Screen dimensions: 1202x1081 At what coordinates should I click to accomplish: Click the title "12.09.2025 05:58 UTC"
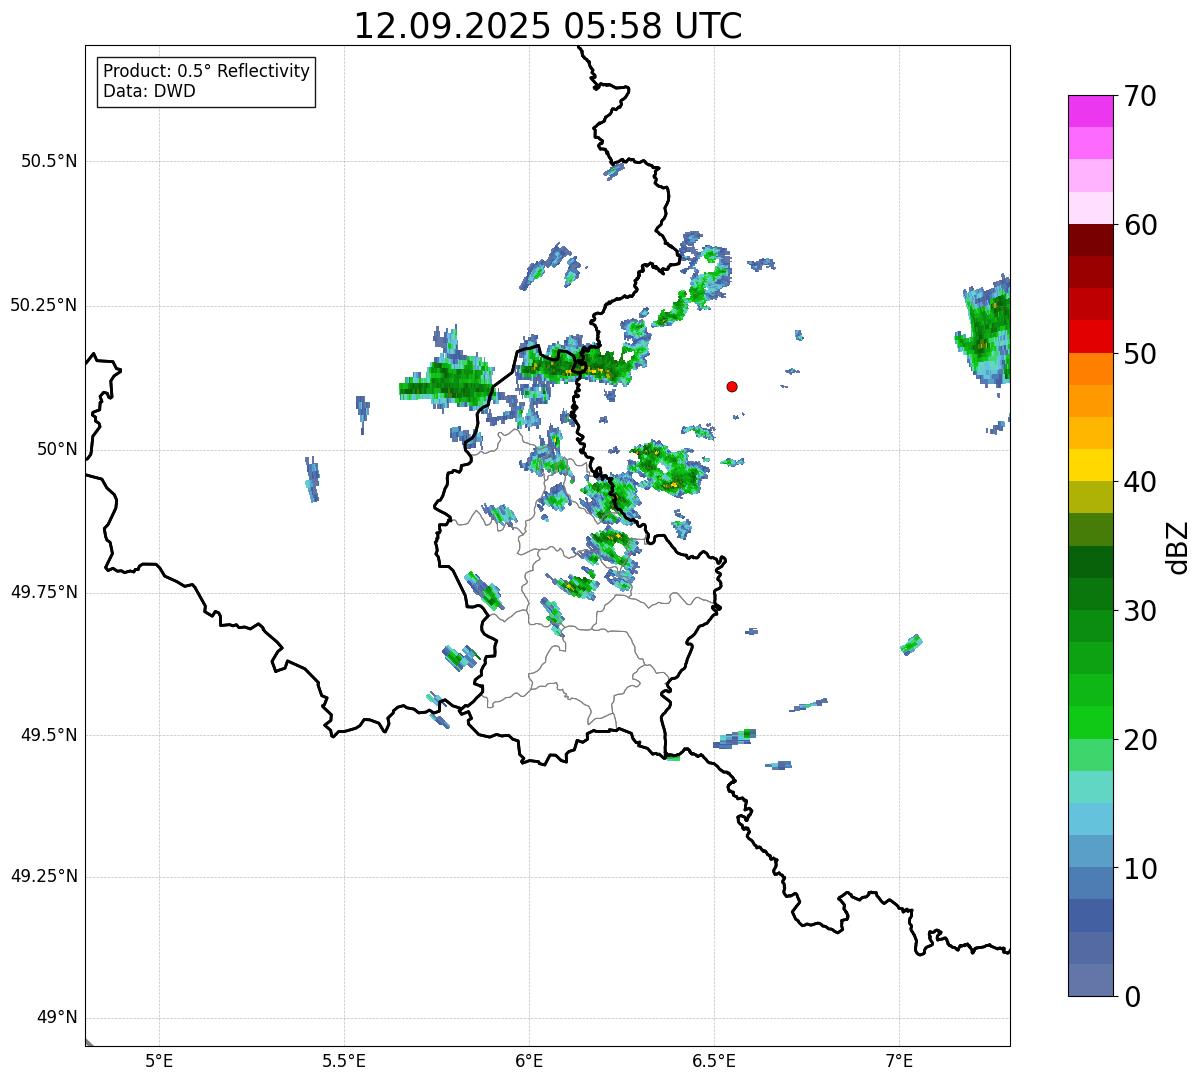tap(548, 26)
